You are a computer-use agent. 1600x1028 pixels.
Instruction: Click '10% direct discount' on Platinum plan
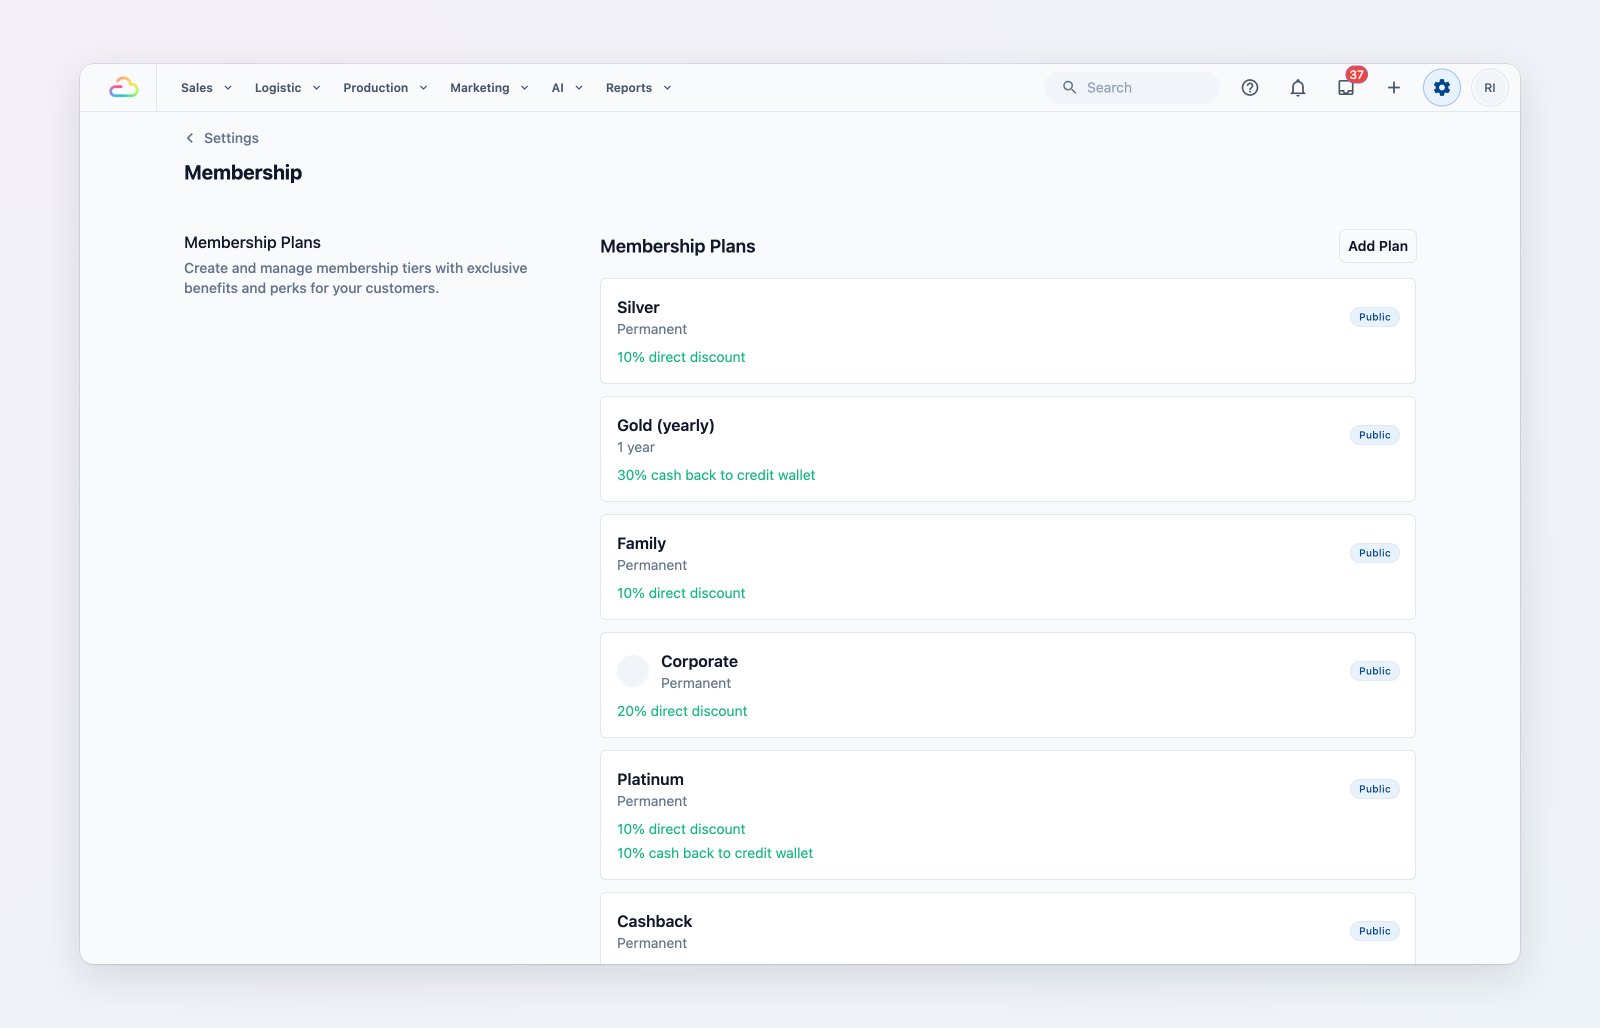[x=681, y=829]
